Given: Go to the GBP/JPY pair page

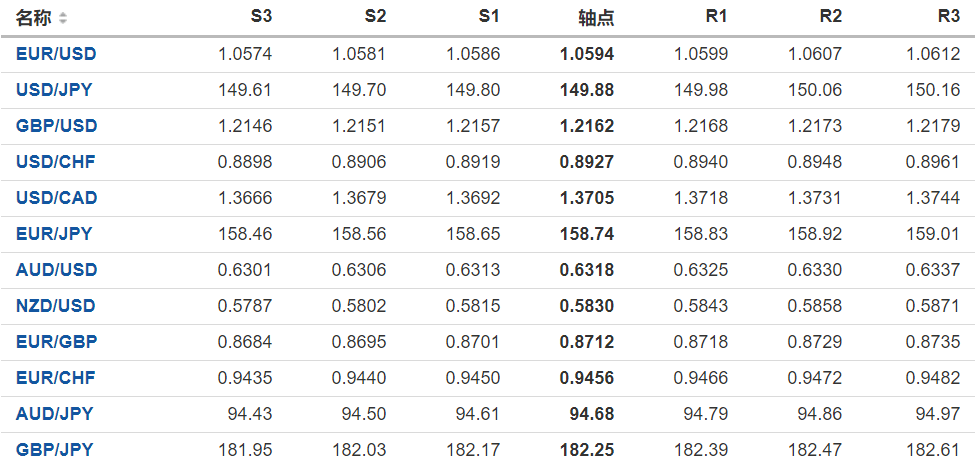Looking at the screenshot, I should point(54,450).
